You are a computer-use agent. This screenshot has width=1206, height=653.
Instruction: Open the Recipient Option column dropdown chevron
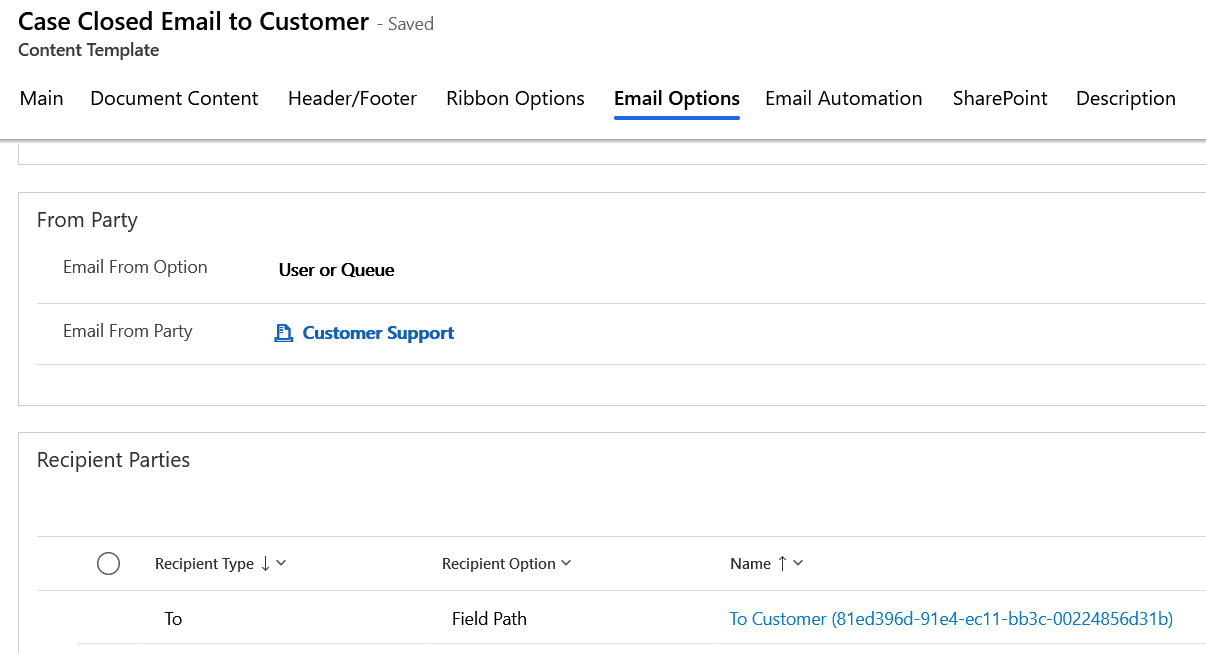566,564
